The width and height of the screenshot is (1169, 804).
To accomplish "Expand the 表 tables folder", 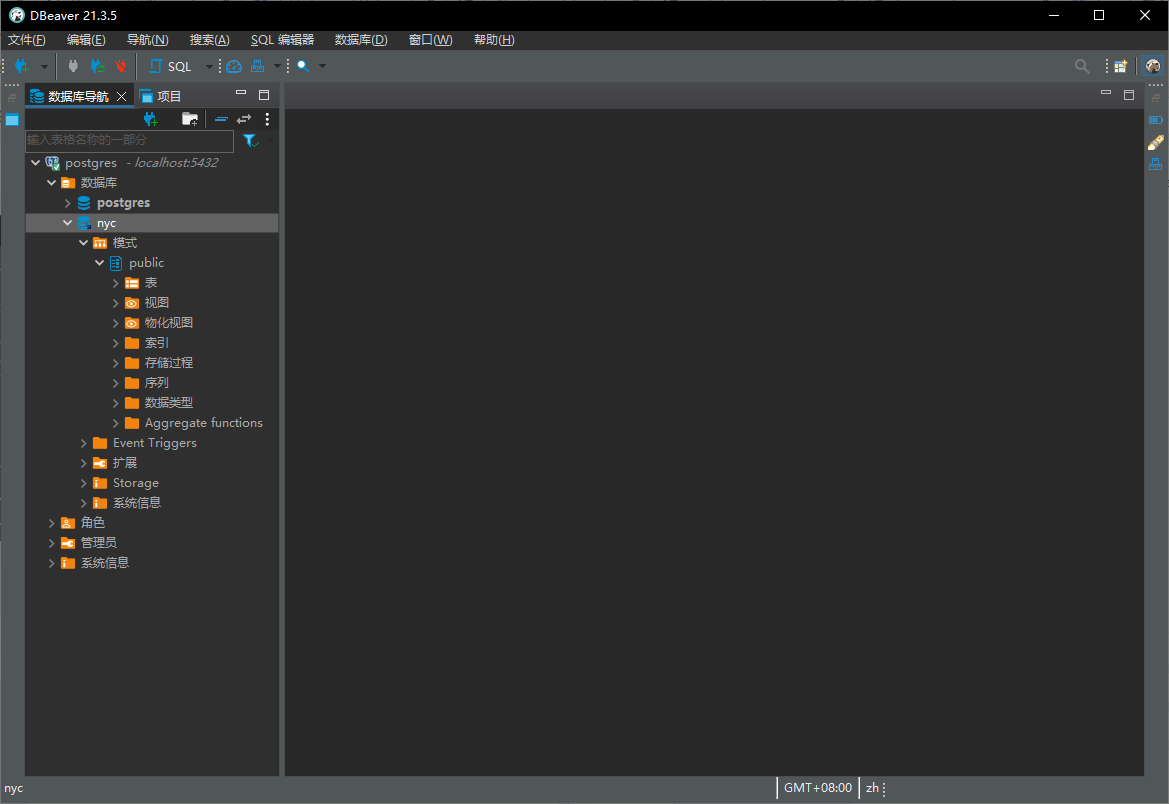I will pos(116,283).
